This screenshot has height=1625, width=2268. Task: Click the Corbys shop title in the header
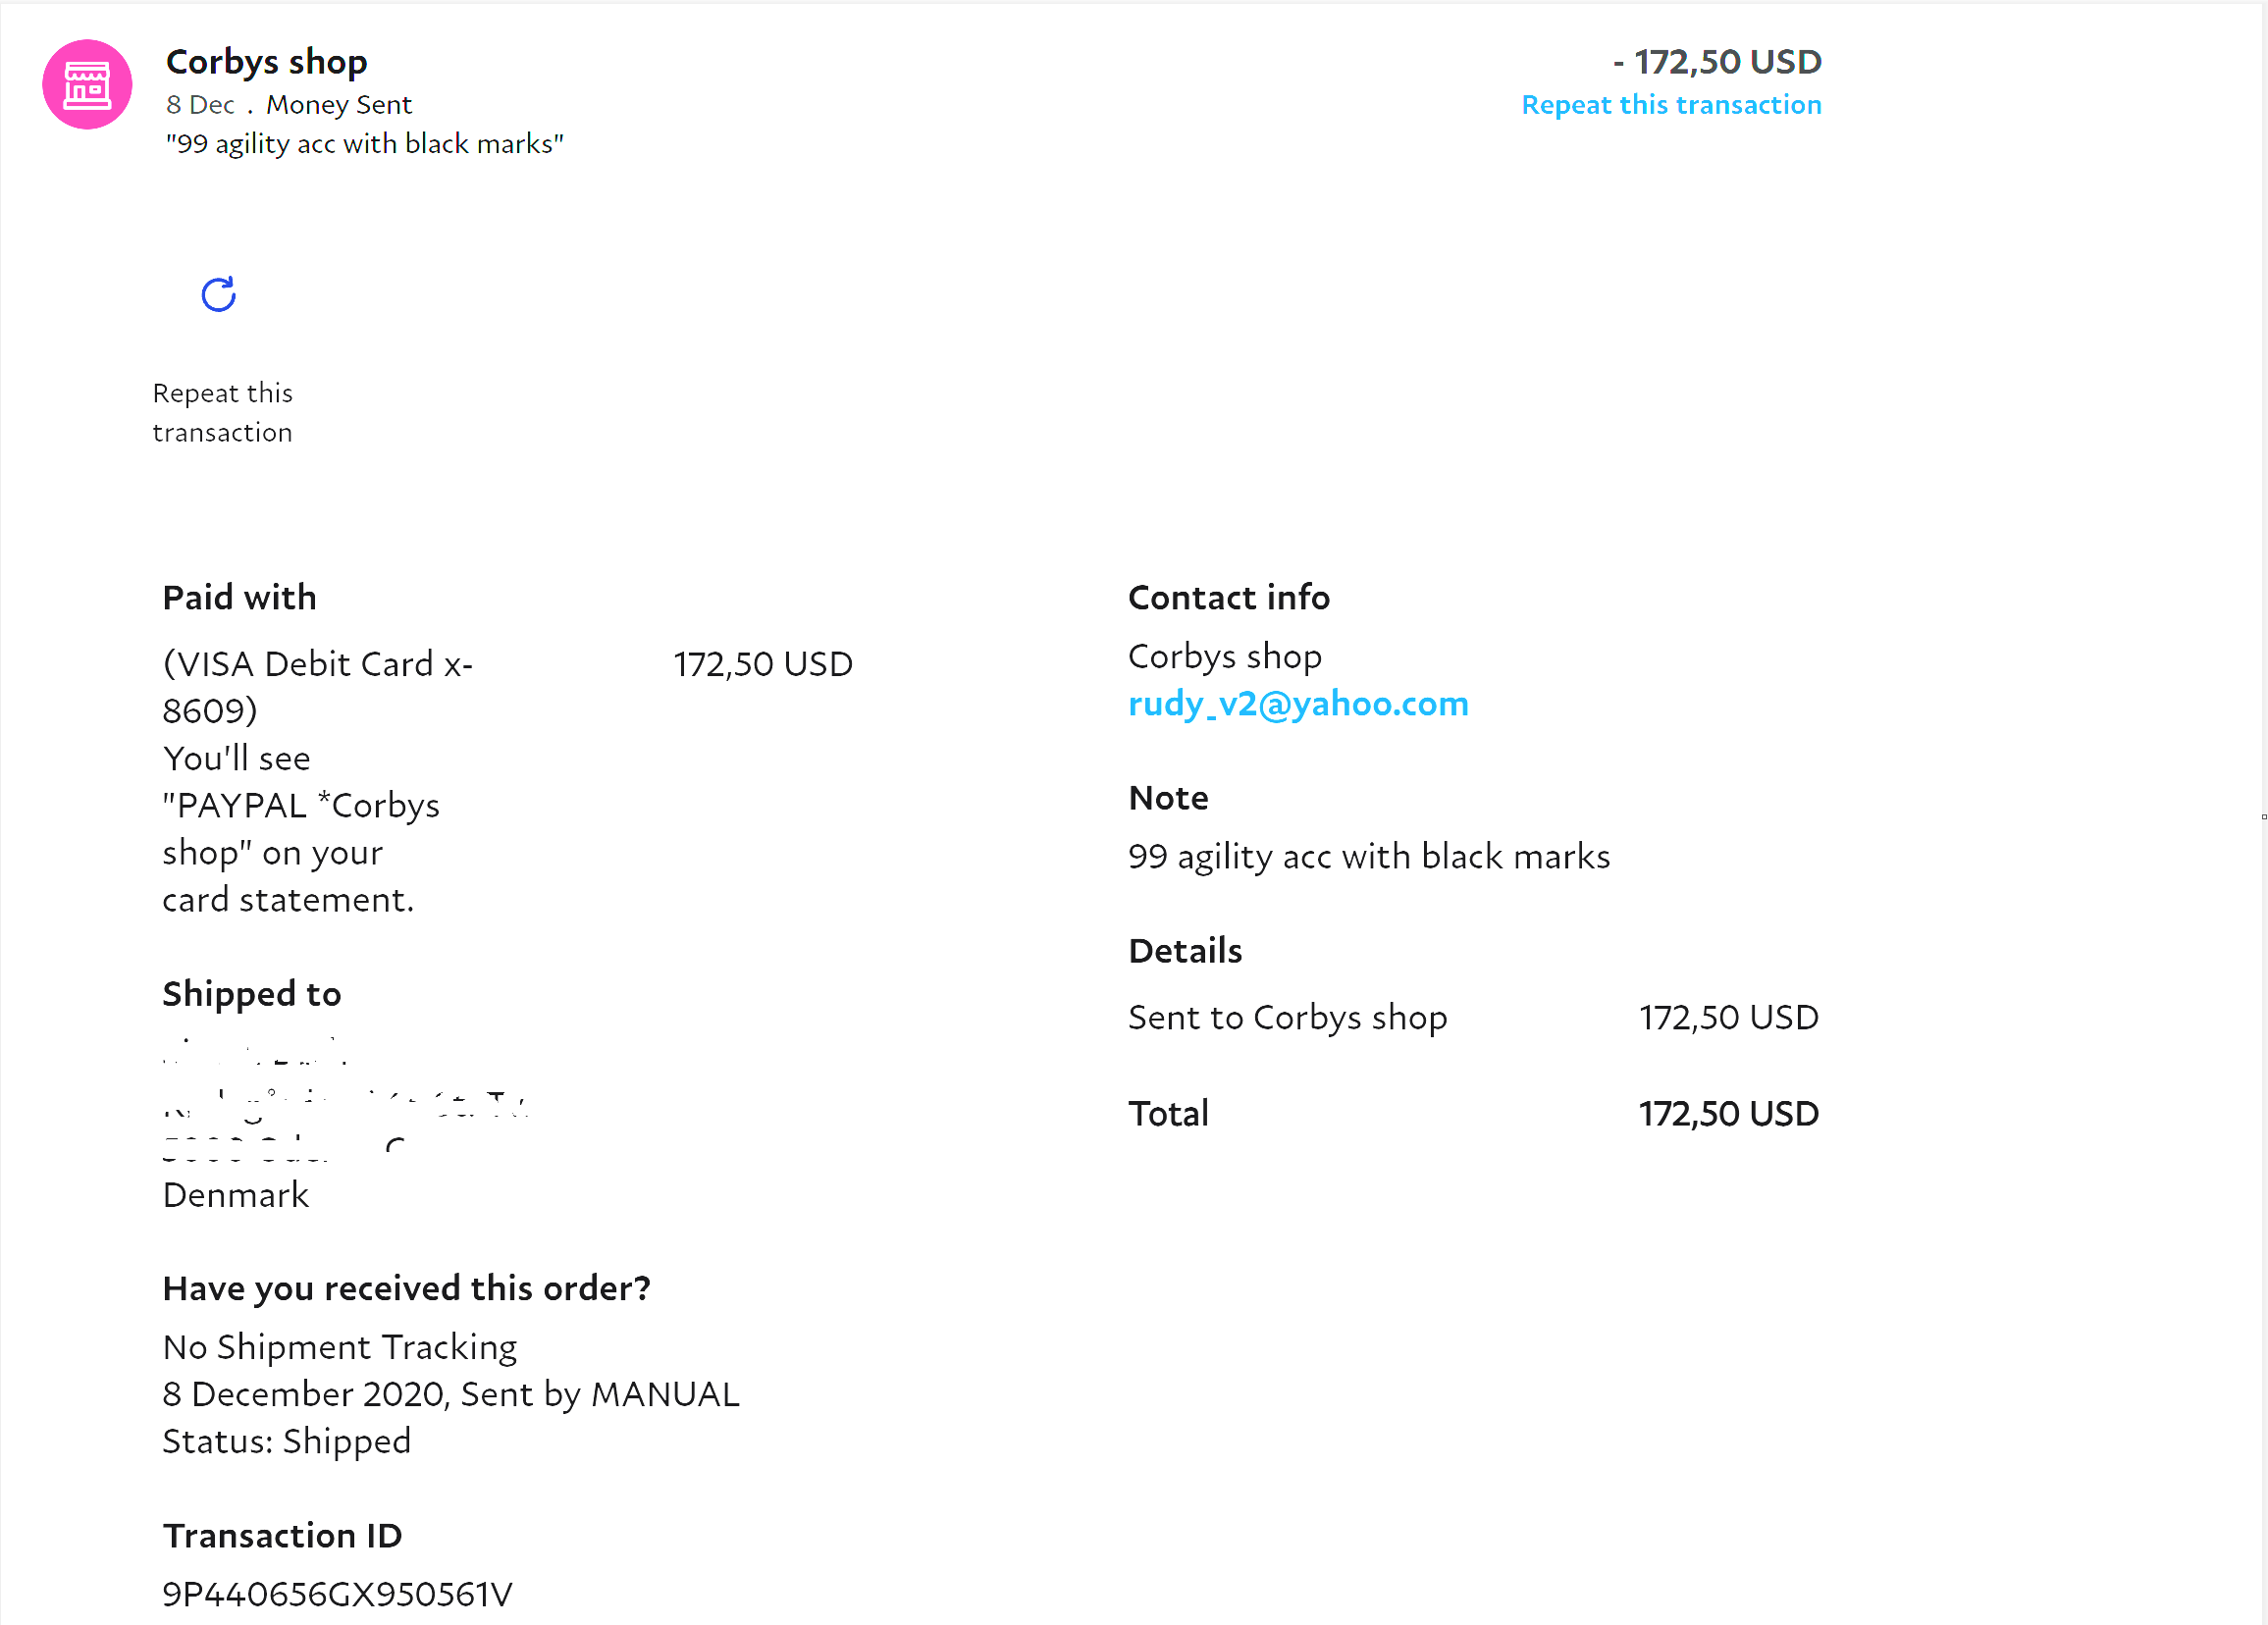click(x=266, y=62)
